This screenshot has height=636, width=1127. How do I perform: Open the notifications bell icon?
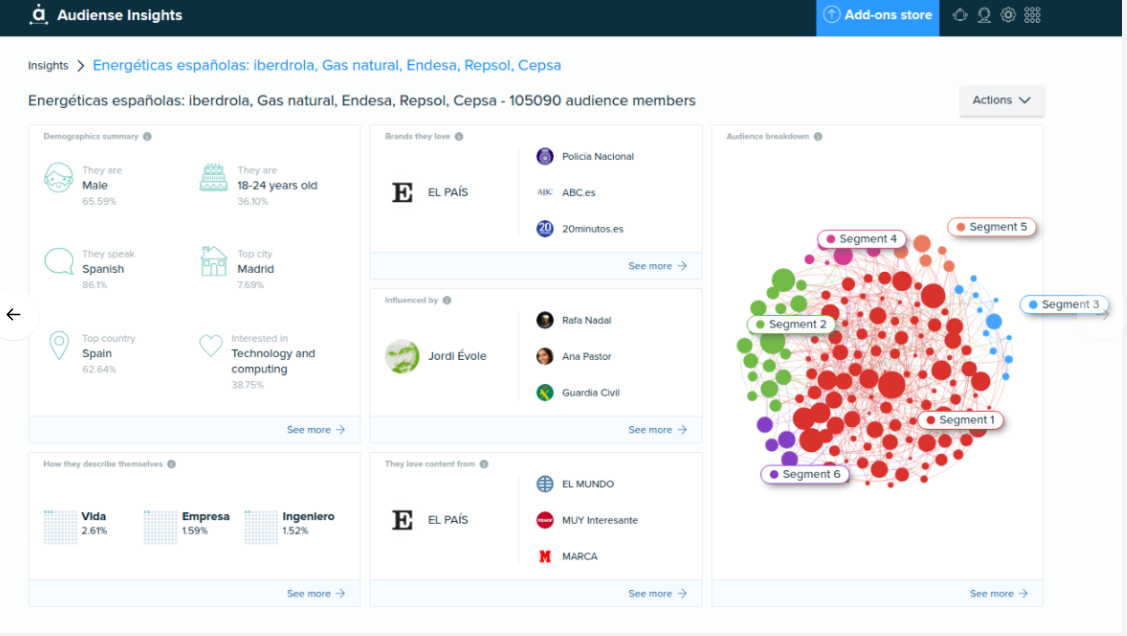pyautogui.click(x=960, y=15)
